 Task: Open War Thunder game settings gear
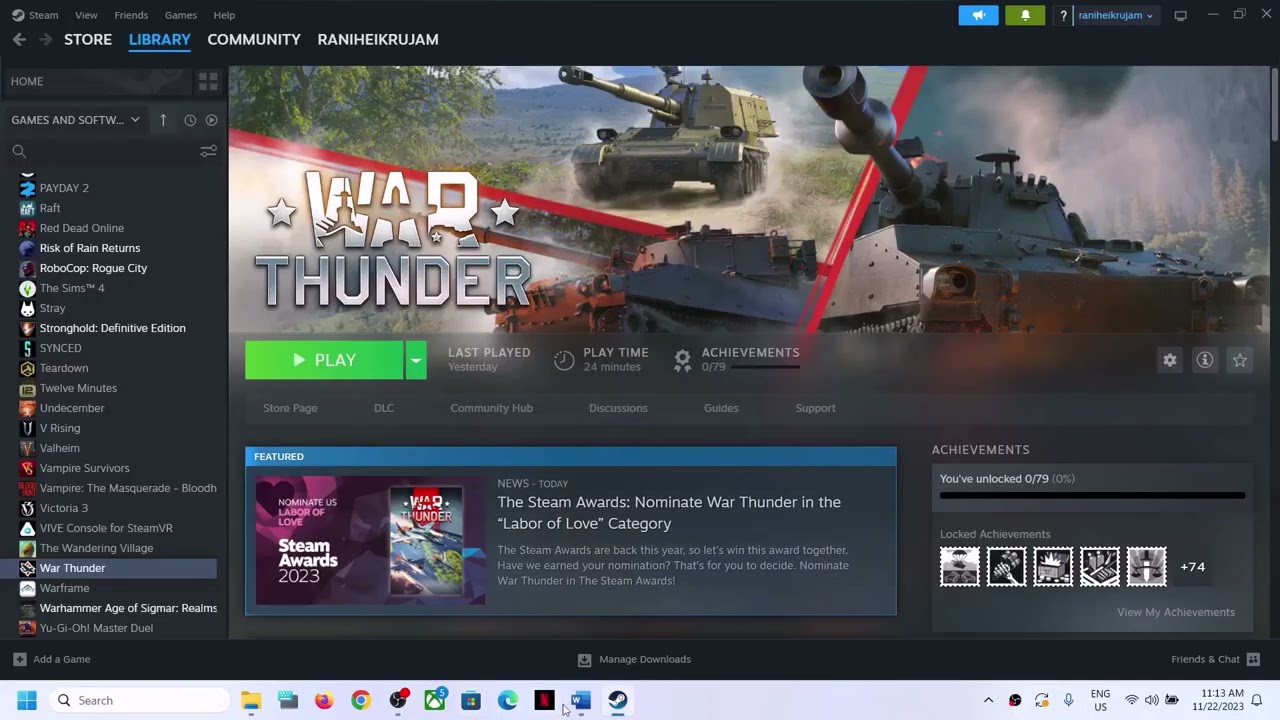1170,360
